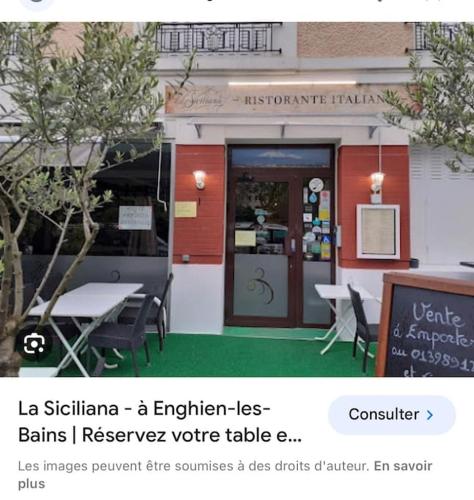
Task: Tap the site favicon circle at top-left
Action: [37, 3]
